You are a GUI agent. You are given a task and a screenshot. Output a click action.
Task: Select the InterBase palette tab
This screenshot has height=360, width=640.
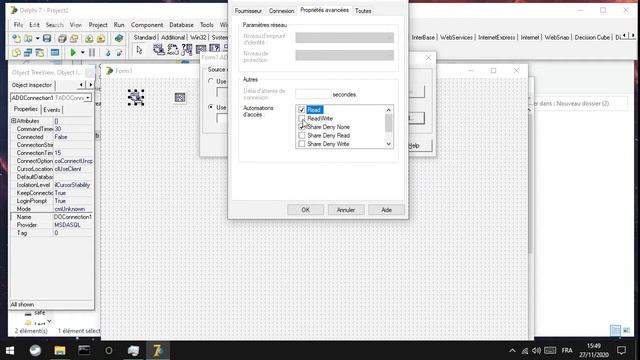(423, 38)
